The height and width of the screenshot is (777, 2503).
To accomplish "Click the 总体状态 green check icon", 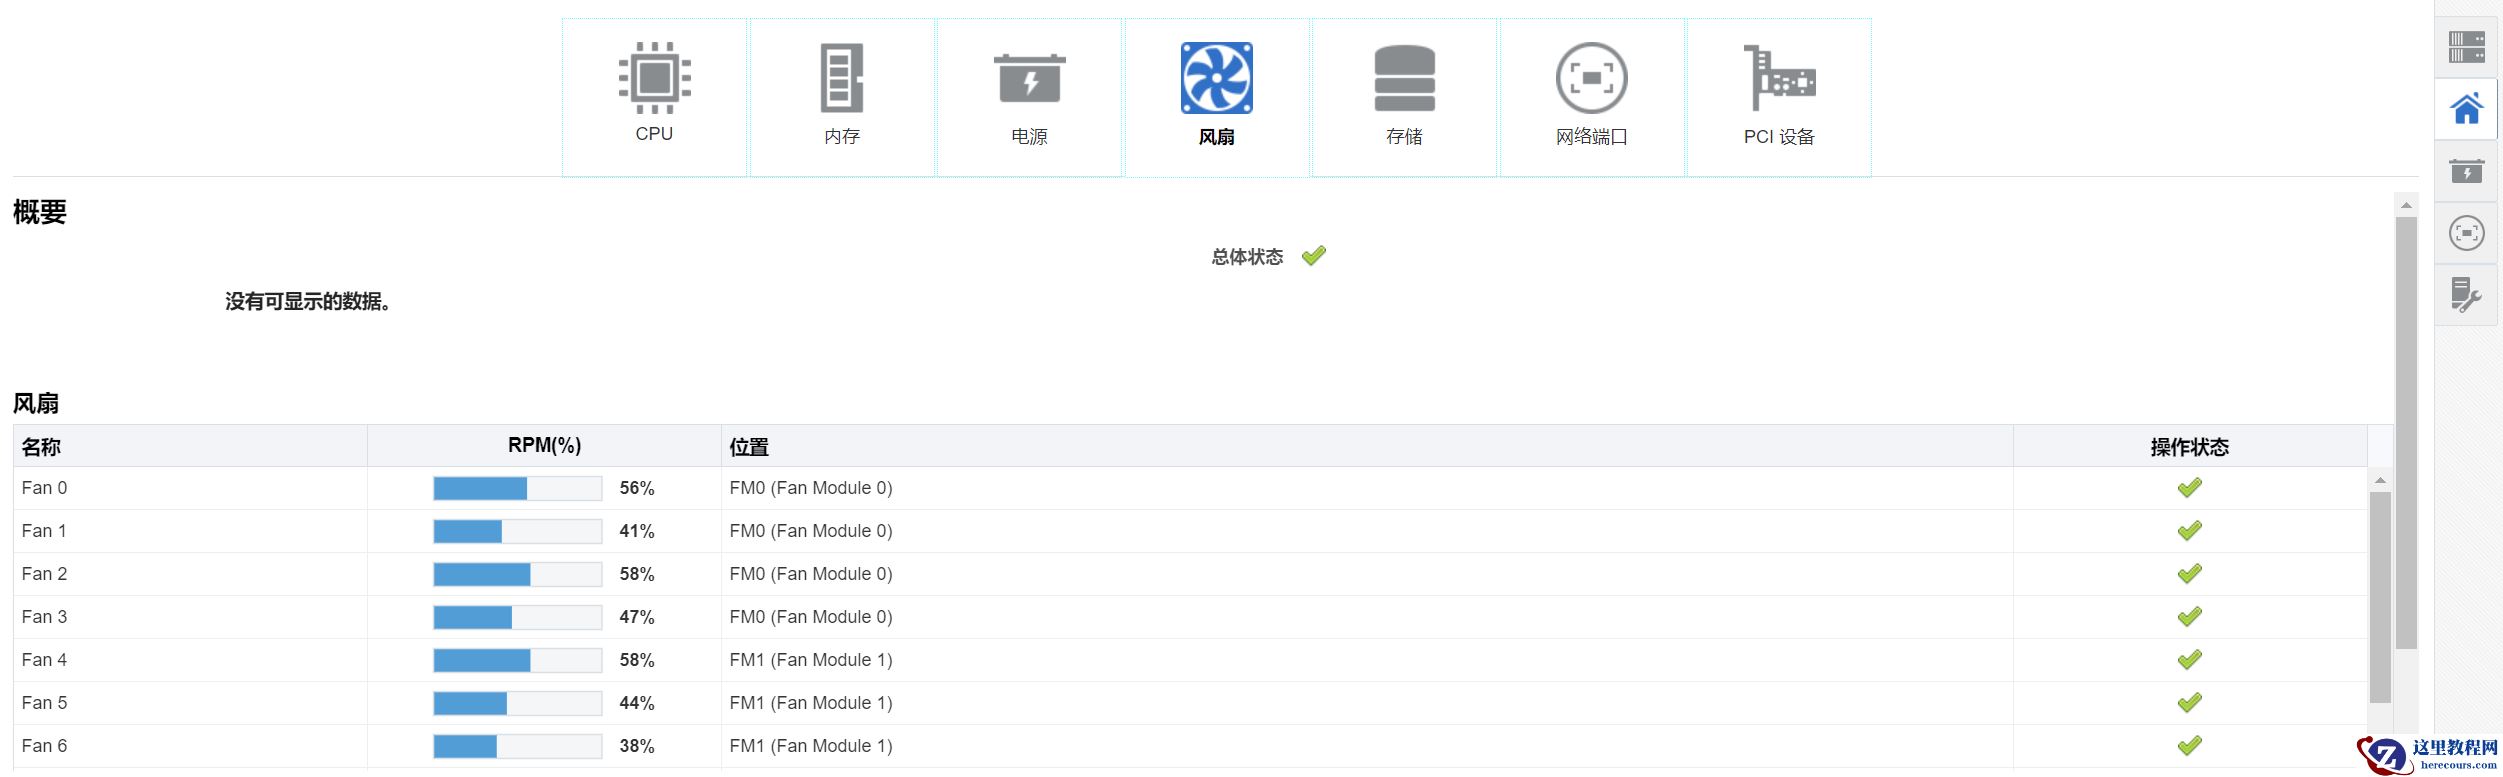I will (x=1313, y=256).
